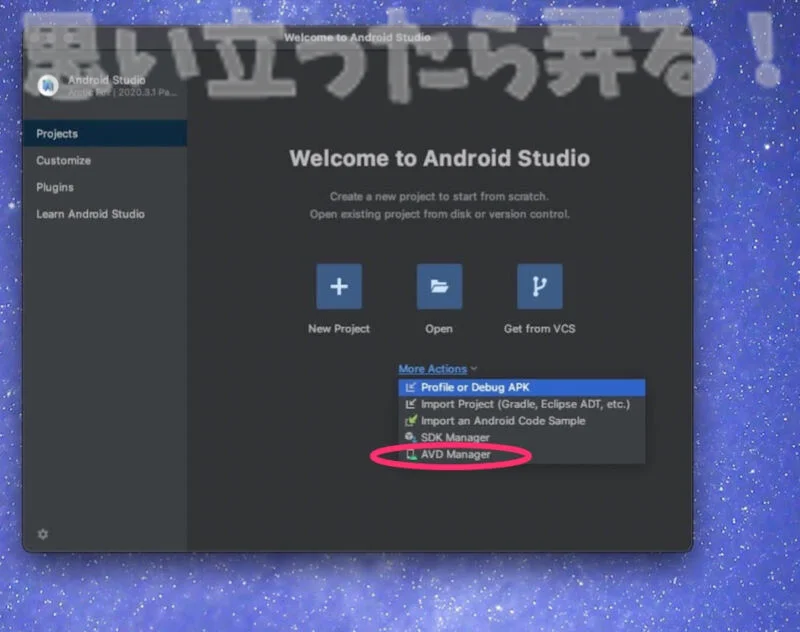Choose Import Project (Gradle, Eclipse ADT, etc.)
The height and width of the screenshot is (632, 800).
[x=521, y=405]
